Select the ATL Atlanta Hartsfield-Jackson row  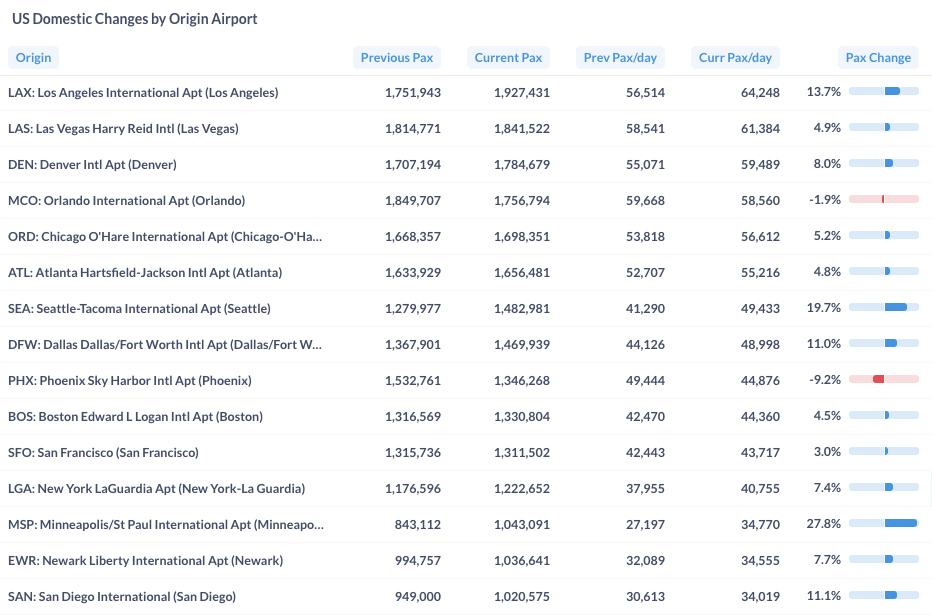coord(466,272)
